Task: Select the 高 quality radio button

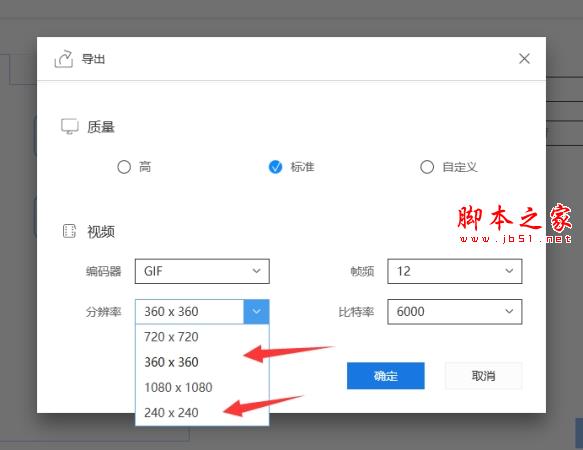Action: [124, 167]
